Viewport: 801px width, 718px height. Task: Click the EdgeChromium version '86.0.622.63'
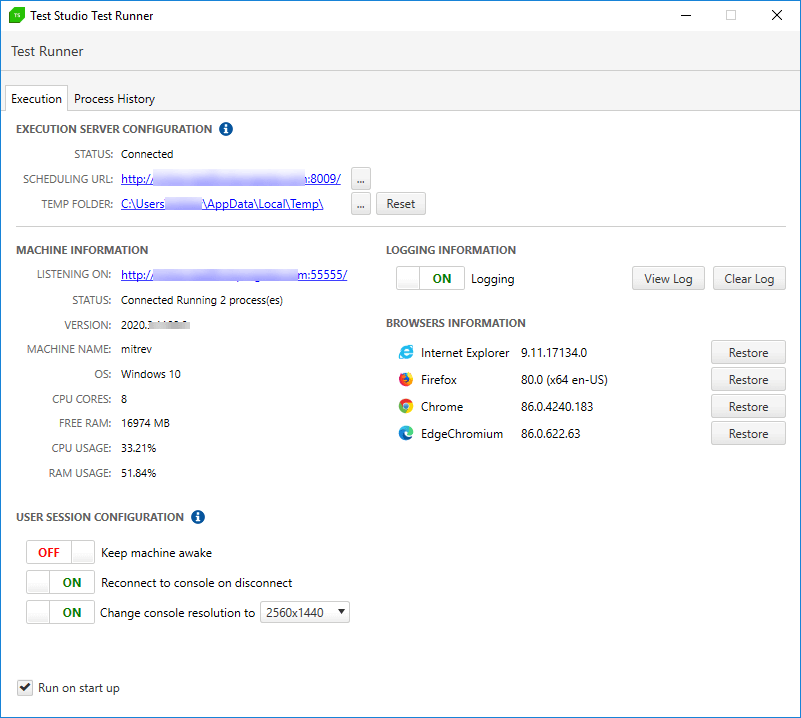[550, 434]
